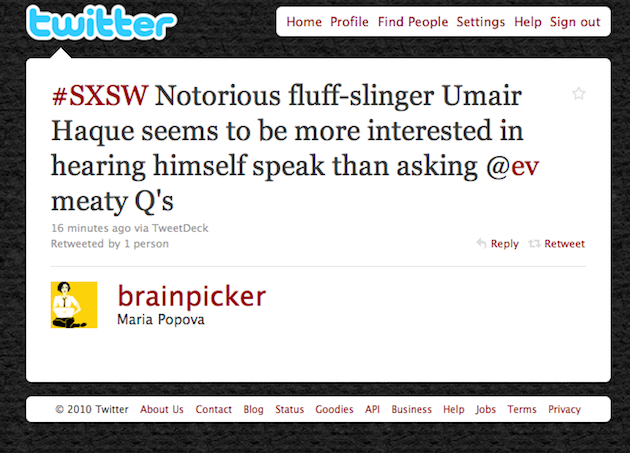Open the TweetDeck source link

pyautogui.click(x=180, y=228)
